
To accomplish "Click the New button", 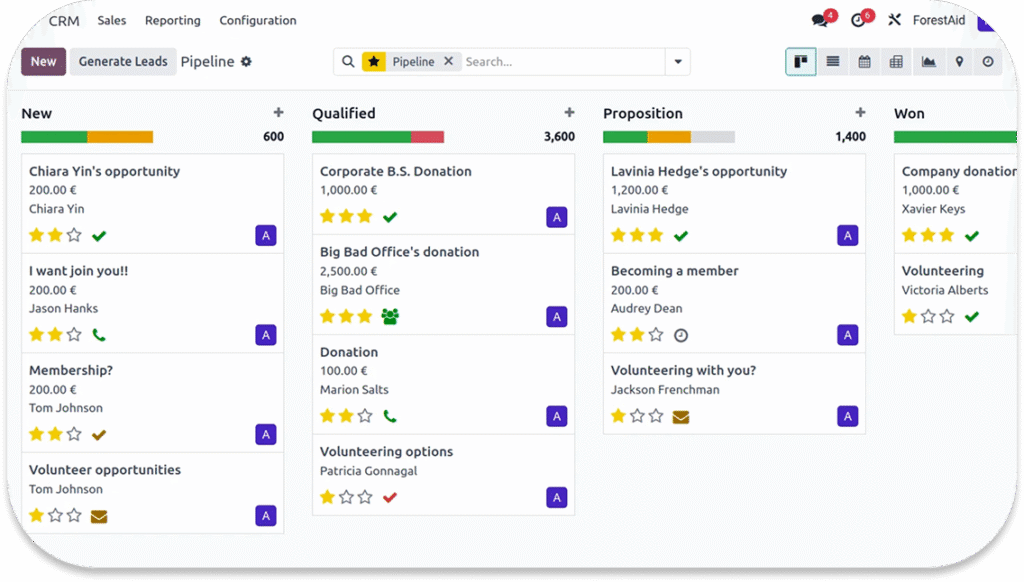I will pos(43,62).
